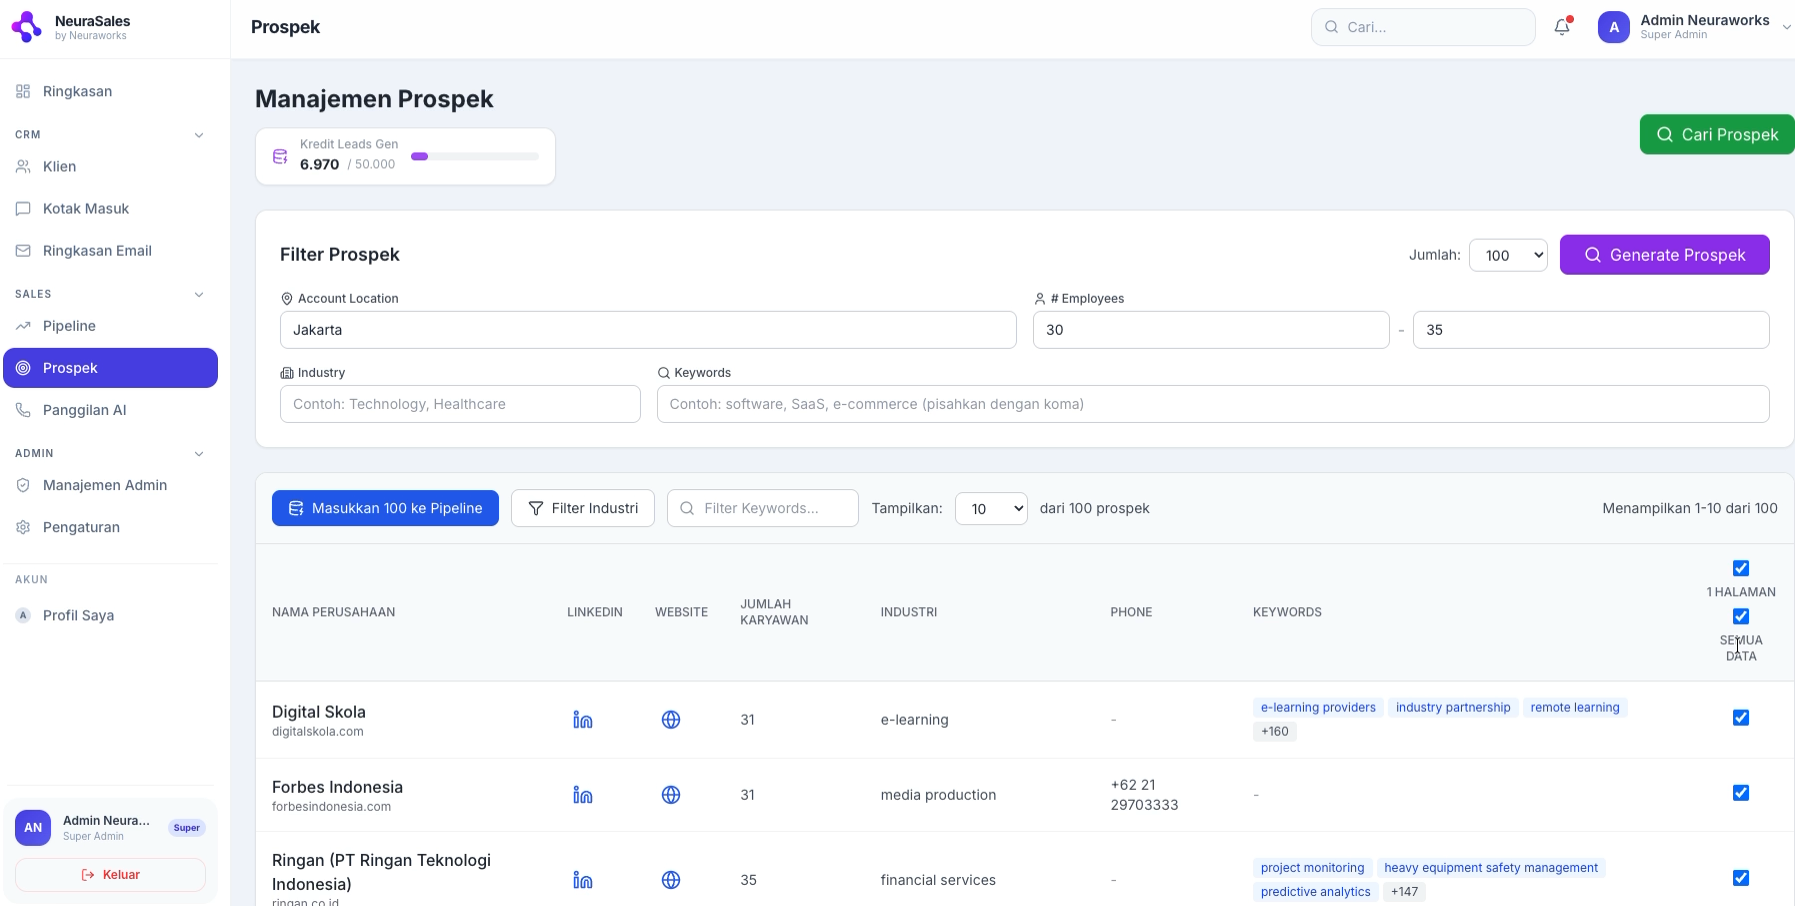Open Klien in sidebar
This screenshot has height=906, width=1795.
tap(110, 167)
